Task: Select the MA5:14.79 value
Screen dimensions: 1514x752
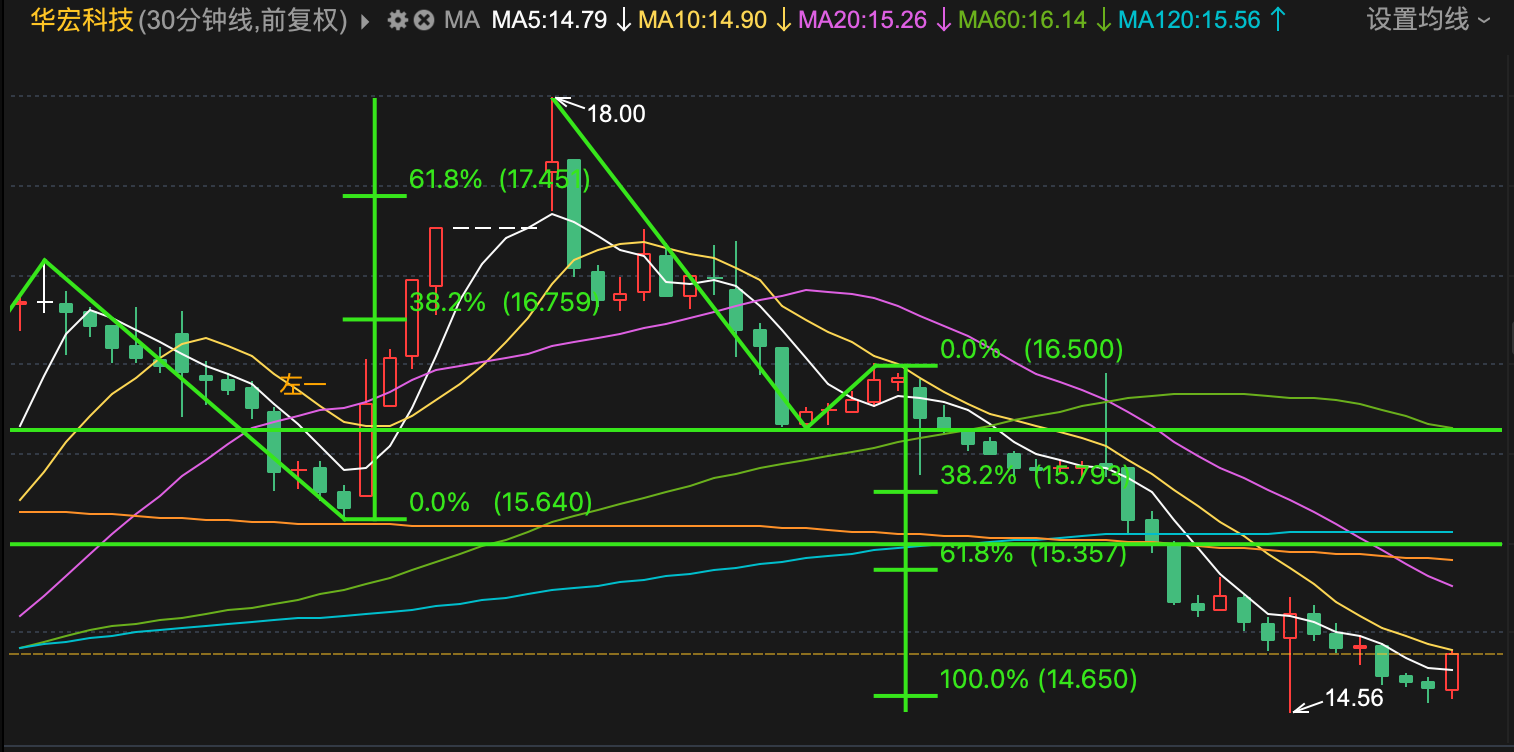Action: click(x=549, y=20)
